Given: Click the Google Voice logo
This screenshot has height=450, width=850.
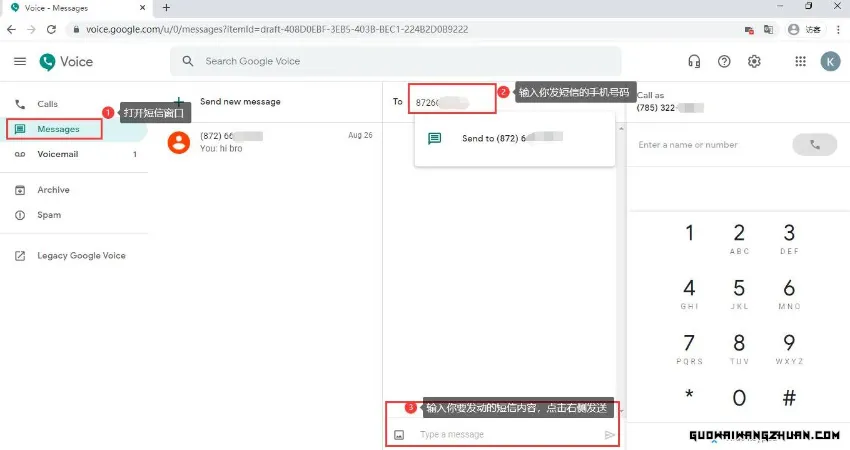Looking at the screenshot, I should click(66, 62).
